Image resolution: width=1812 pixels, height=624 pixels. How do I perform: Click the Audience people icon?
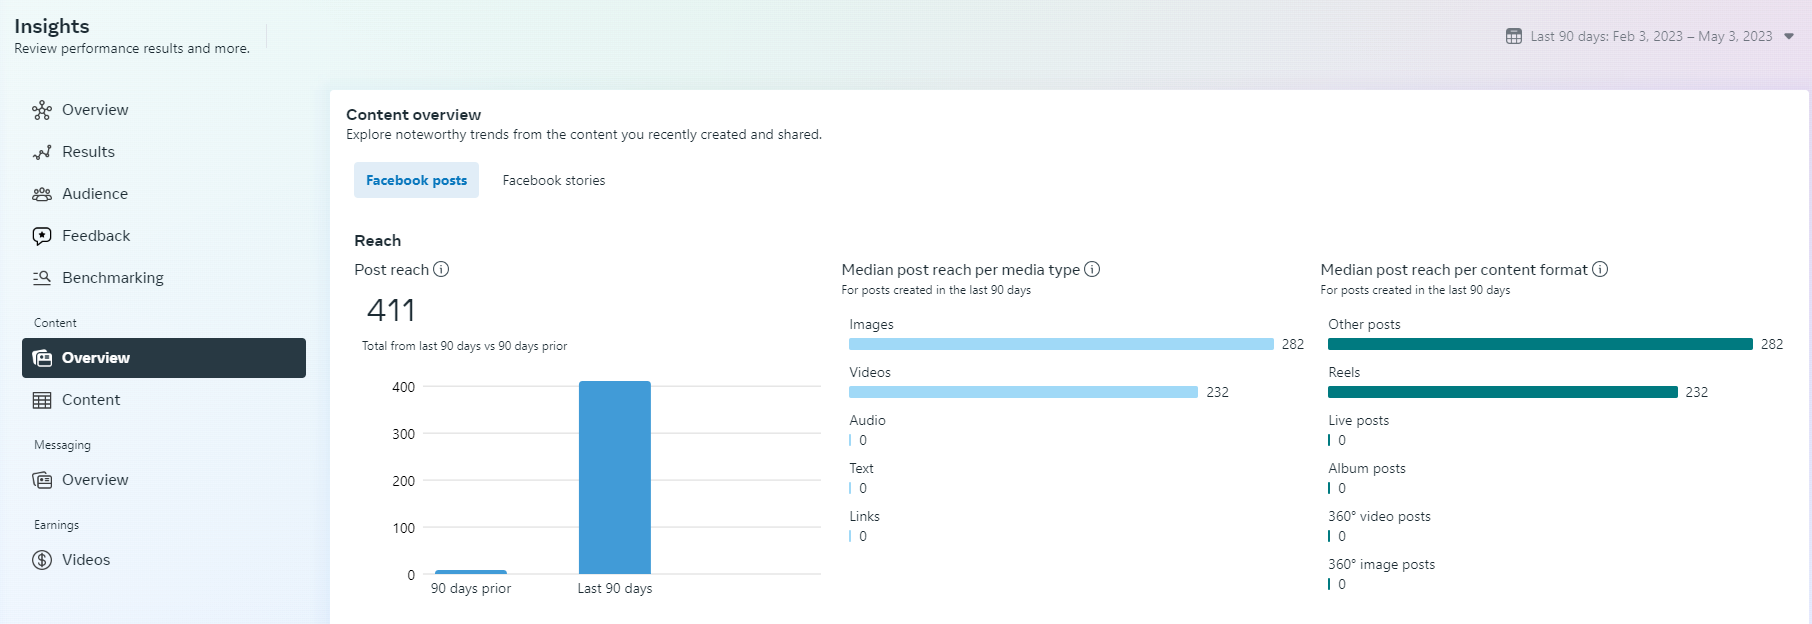click(42, 194)
